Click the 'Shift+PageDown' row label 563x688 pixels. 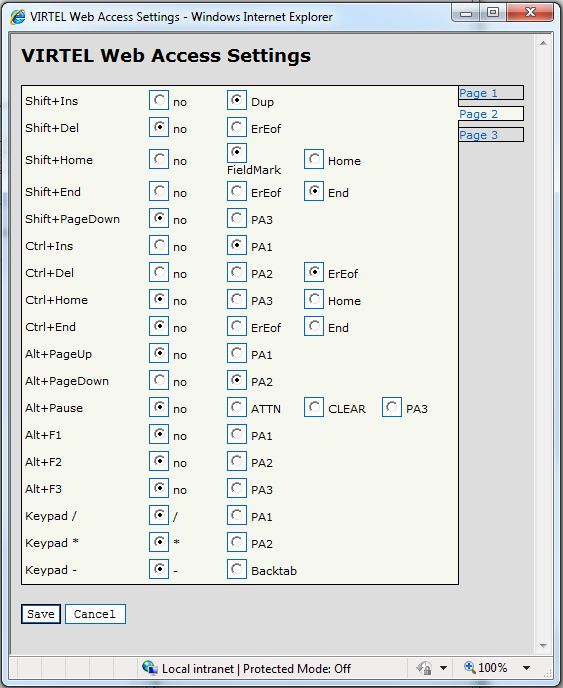point(72,219)
